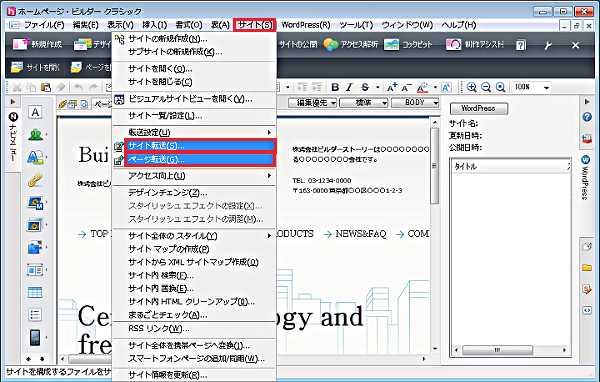Click the blue help icon in the right strip

(587, 117)
